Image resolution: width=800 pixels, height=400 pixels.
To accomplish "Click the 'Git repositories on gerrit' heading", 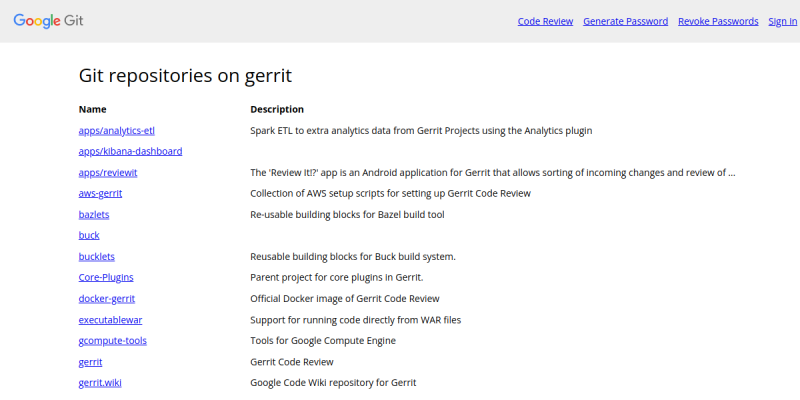I will (185, 76).
